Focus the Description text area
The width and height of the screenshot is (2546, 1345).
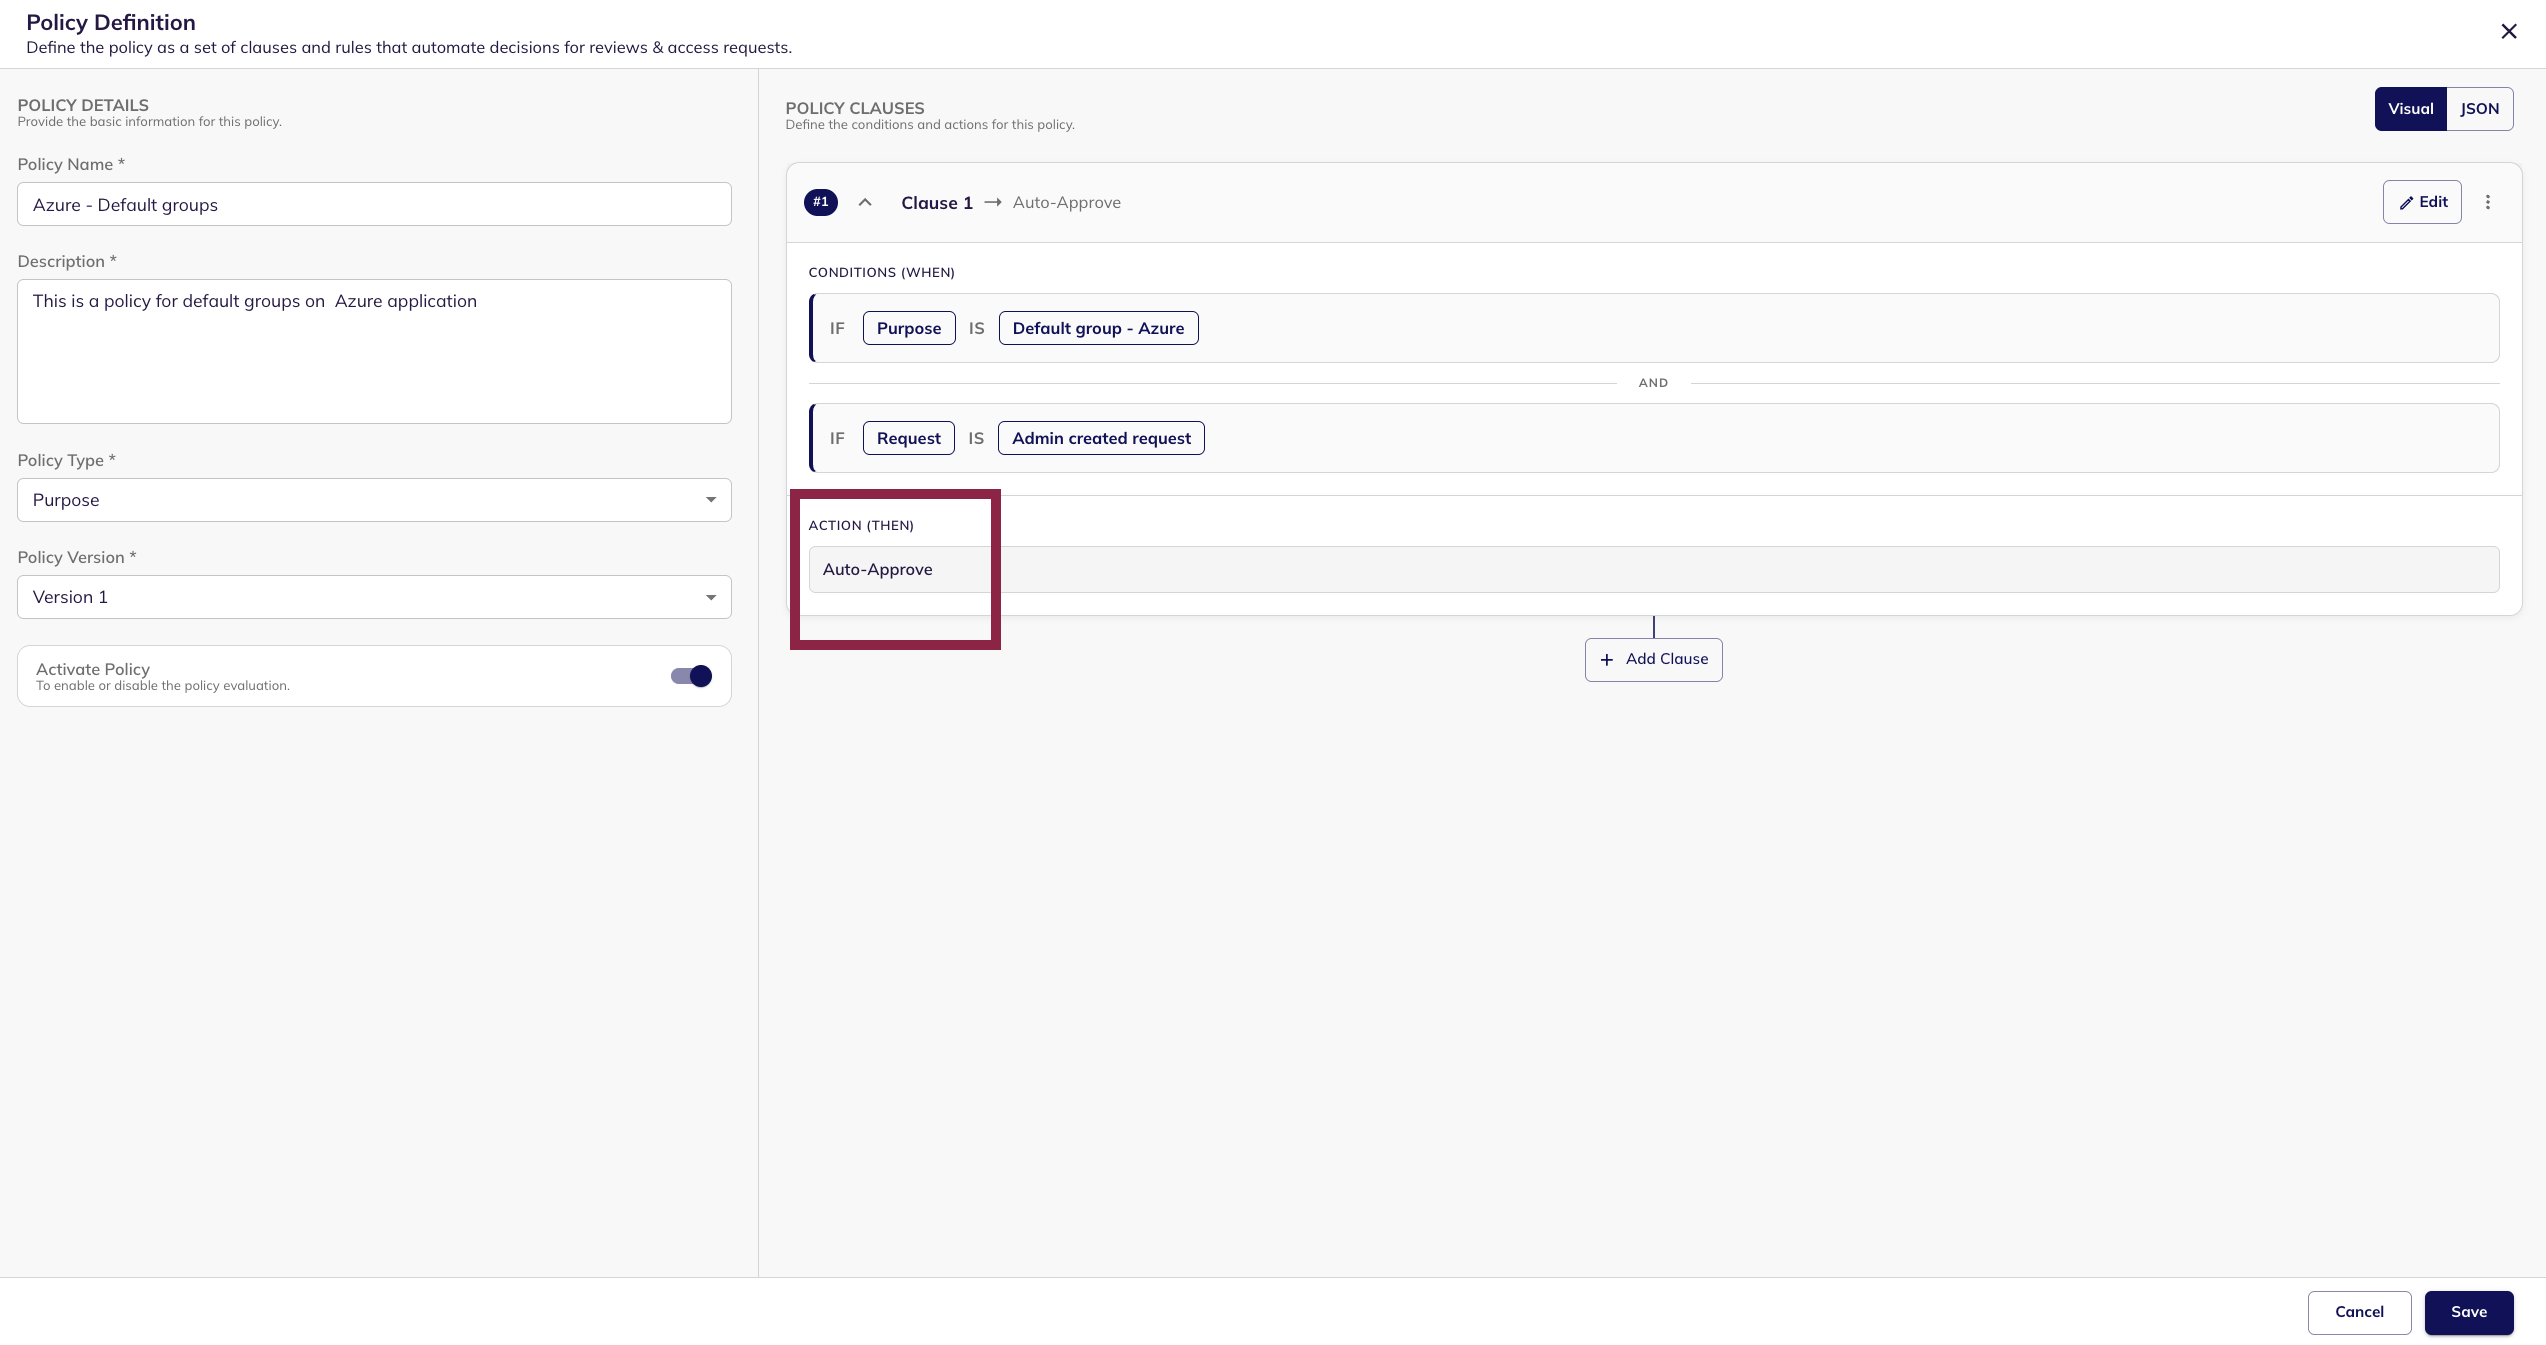[x=374, y=351]
